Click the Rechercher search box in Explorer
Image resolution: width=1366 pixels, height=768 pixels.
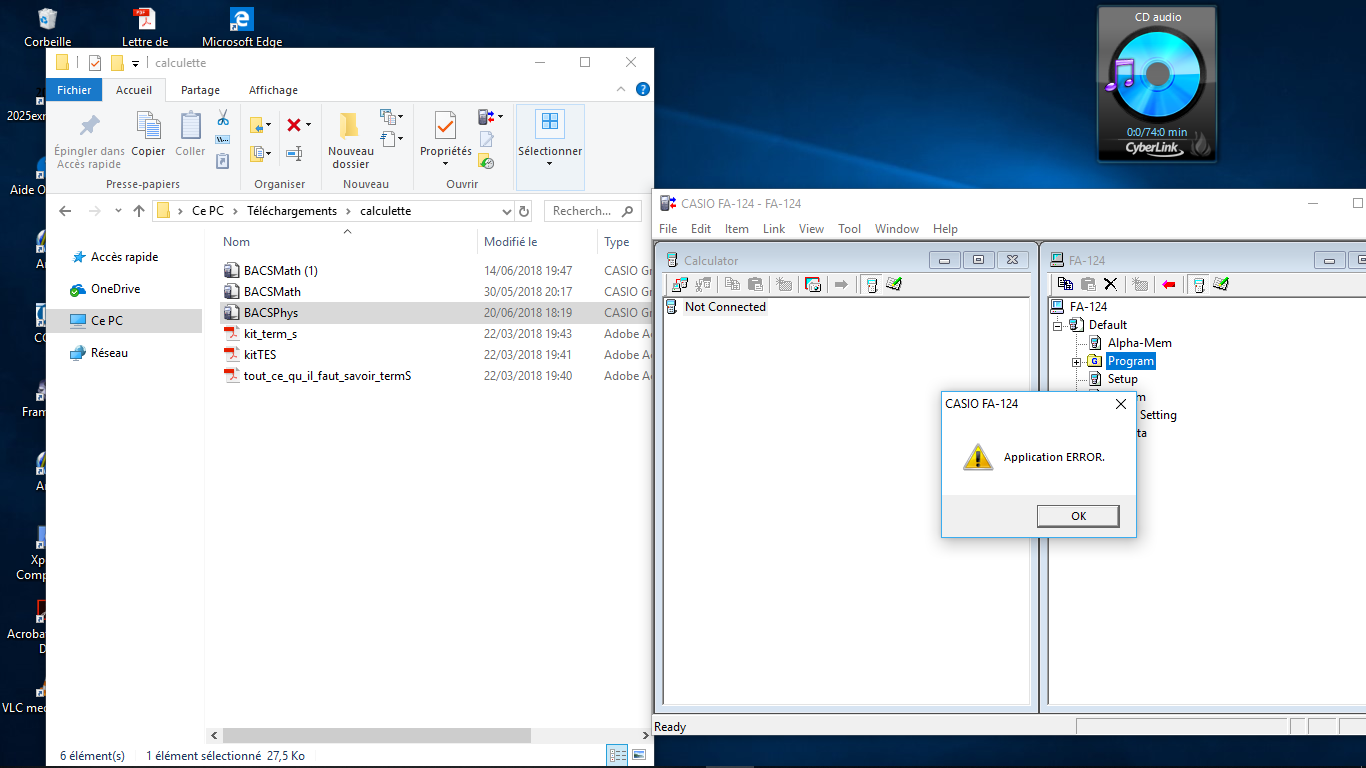[592, 211]
